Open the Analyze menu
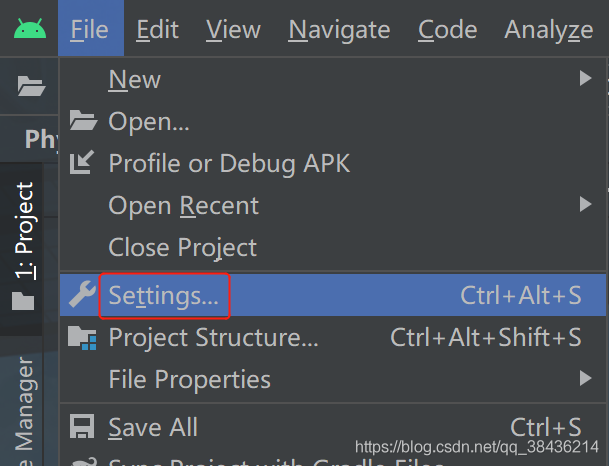Image resolution: width=609 pixels, height=466 pixels. [549, 29]
